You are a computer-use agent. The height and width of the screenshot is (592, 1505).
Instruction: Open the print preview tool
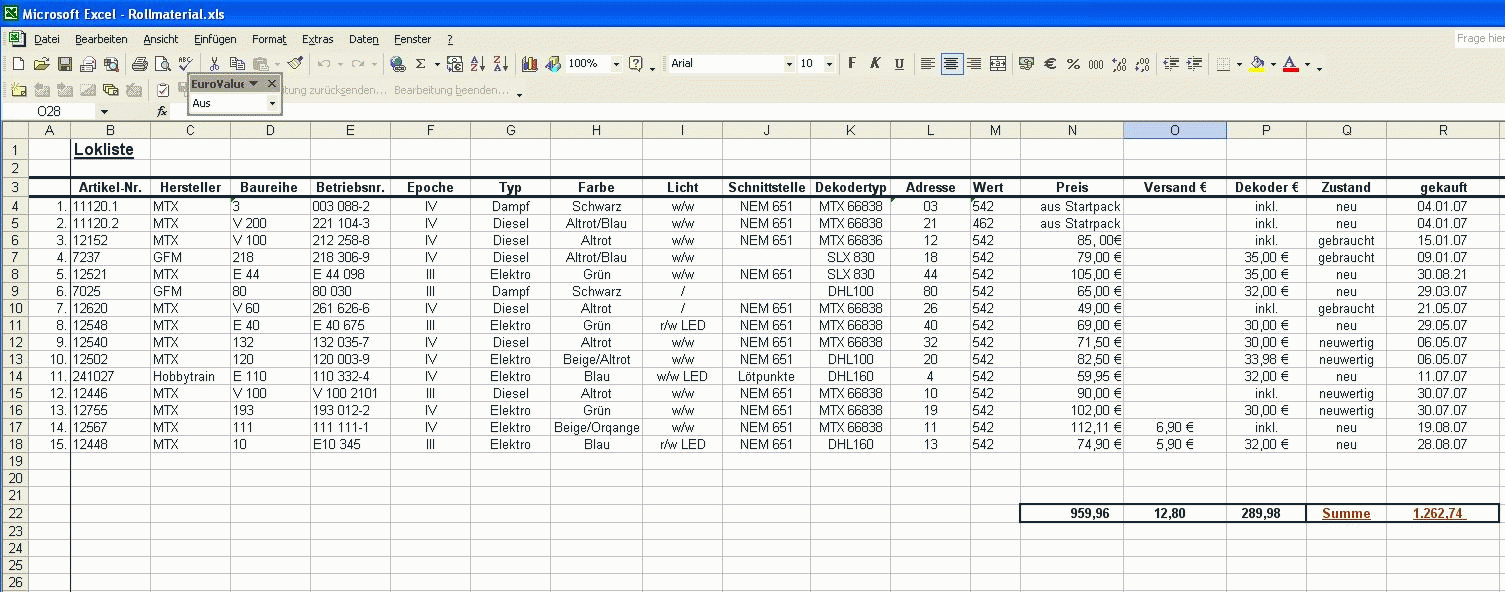coord(160,64)
